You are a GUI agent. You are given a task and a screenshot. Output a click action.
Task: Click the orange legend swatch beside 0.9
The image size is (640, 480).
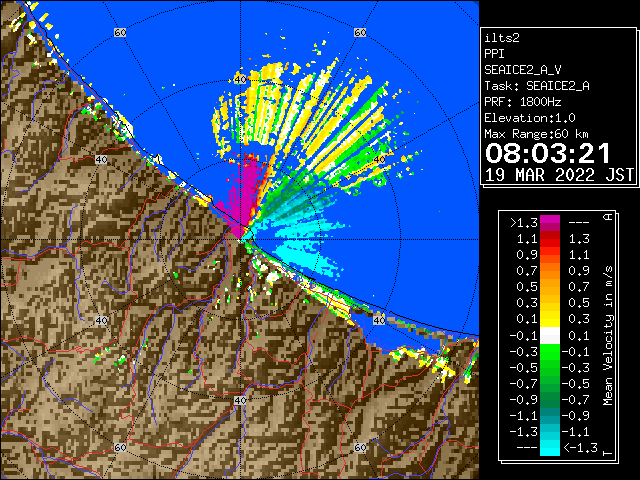[x=550, y=271]
